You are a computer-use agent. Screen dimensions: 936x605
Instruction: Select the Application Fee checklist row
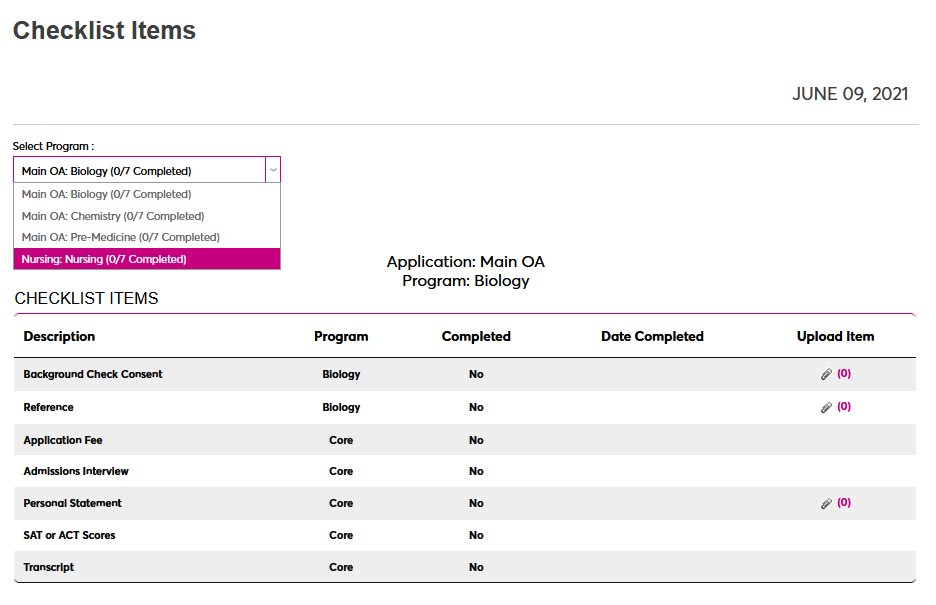[63, 440]
